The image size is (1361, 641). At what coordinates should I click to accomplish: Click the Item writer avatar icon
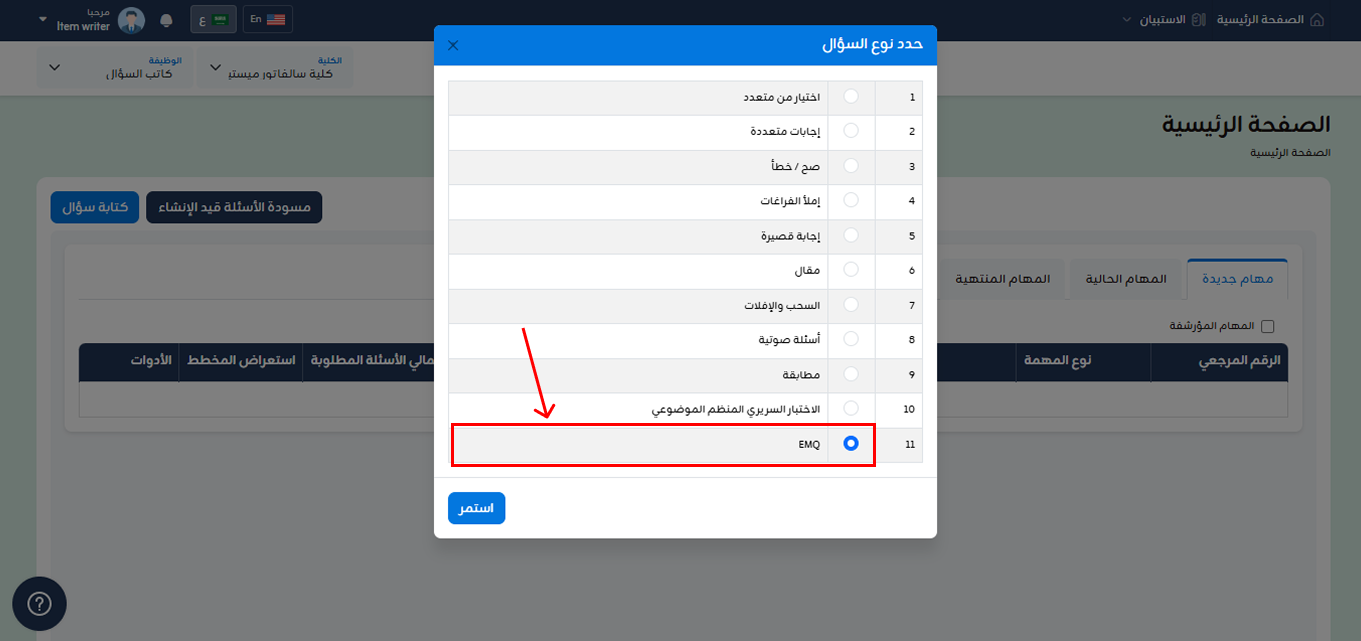click(x=131, y=20)
